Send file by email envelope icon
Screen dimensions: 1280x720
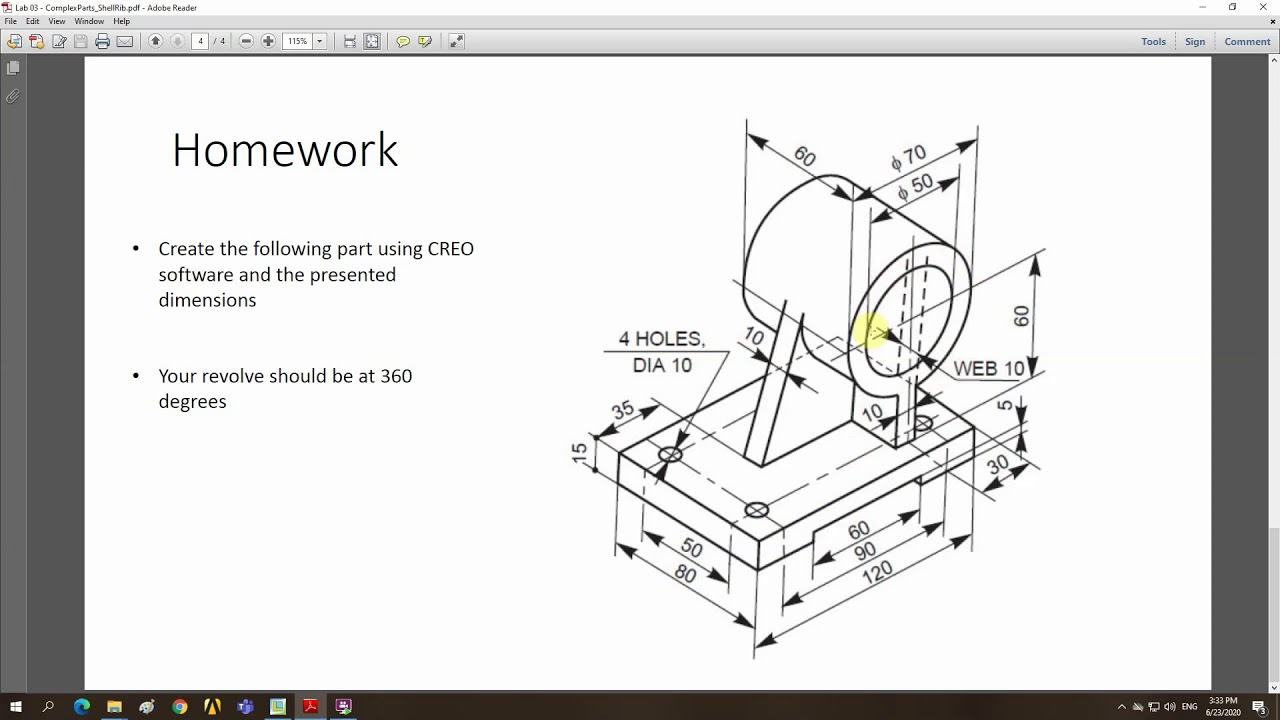[125, 41]
